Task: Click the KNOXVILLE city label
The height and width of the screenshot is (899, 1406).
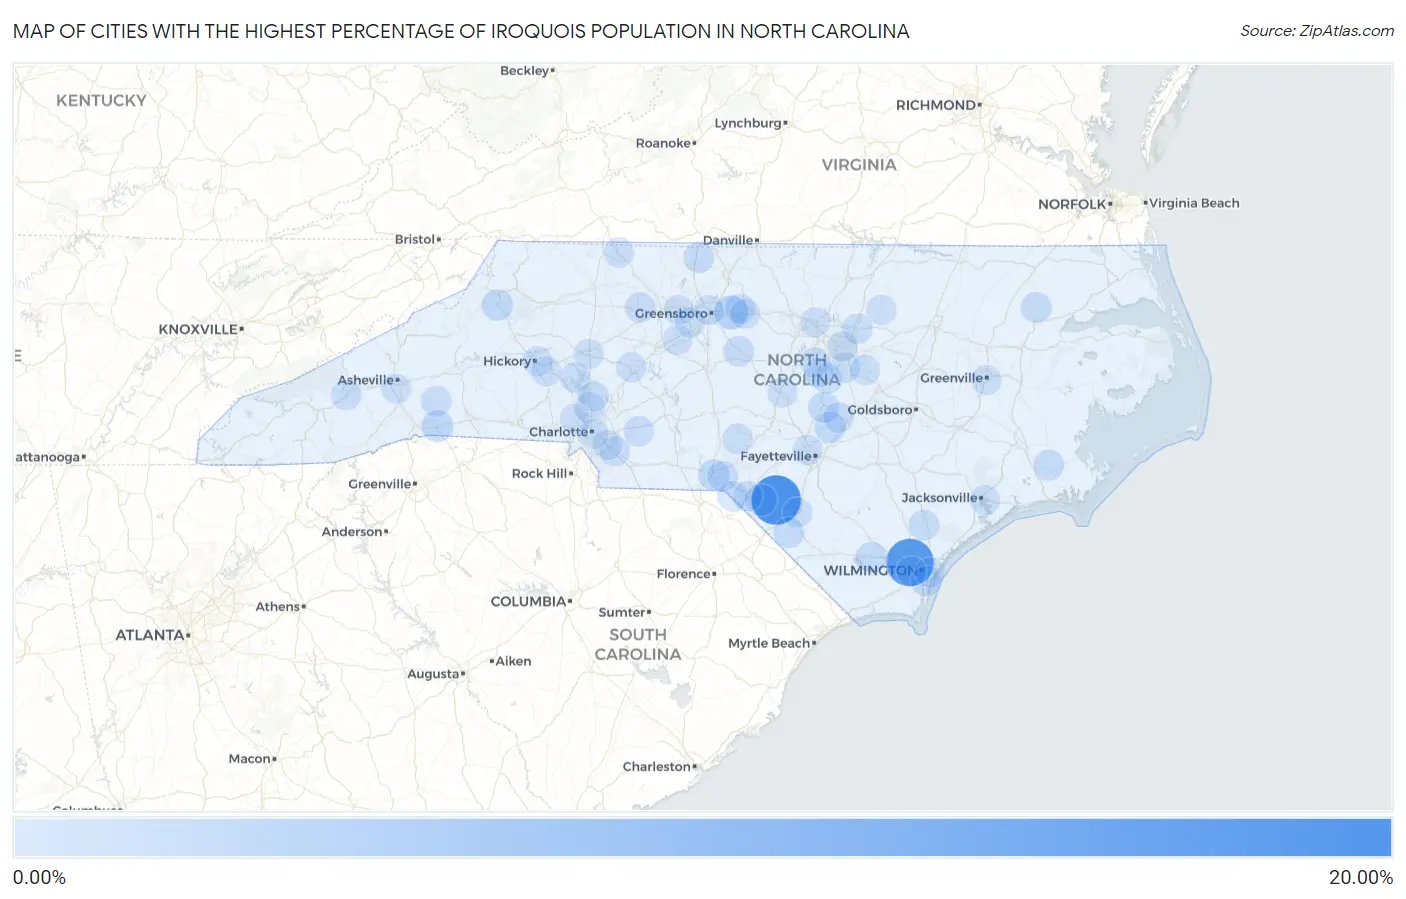Action: (x=198, y=329)
